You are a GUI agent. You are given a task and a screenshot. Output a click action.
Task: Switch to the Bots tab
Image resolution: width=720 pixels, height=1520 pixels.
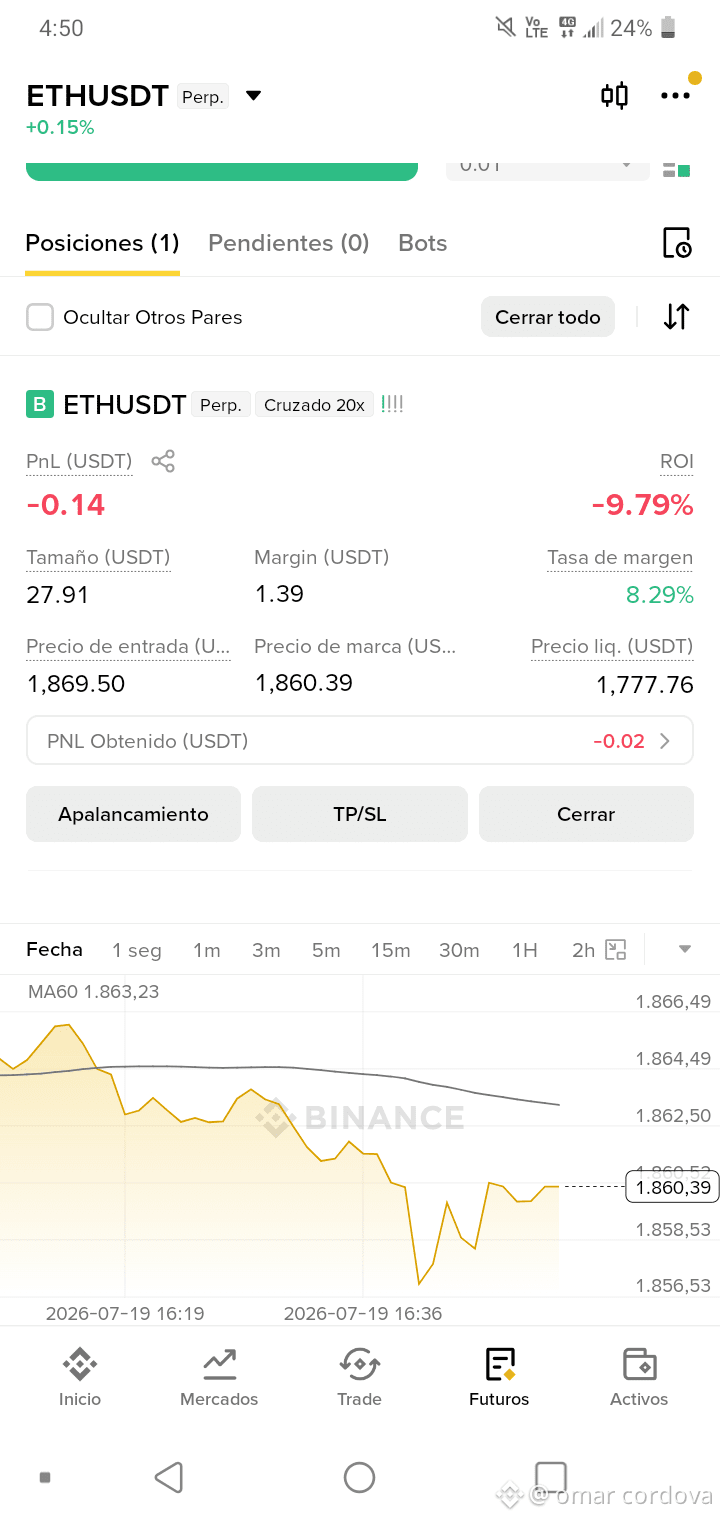tap(422, 243)
